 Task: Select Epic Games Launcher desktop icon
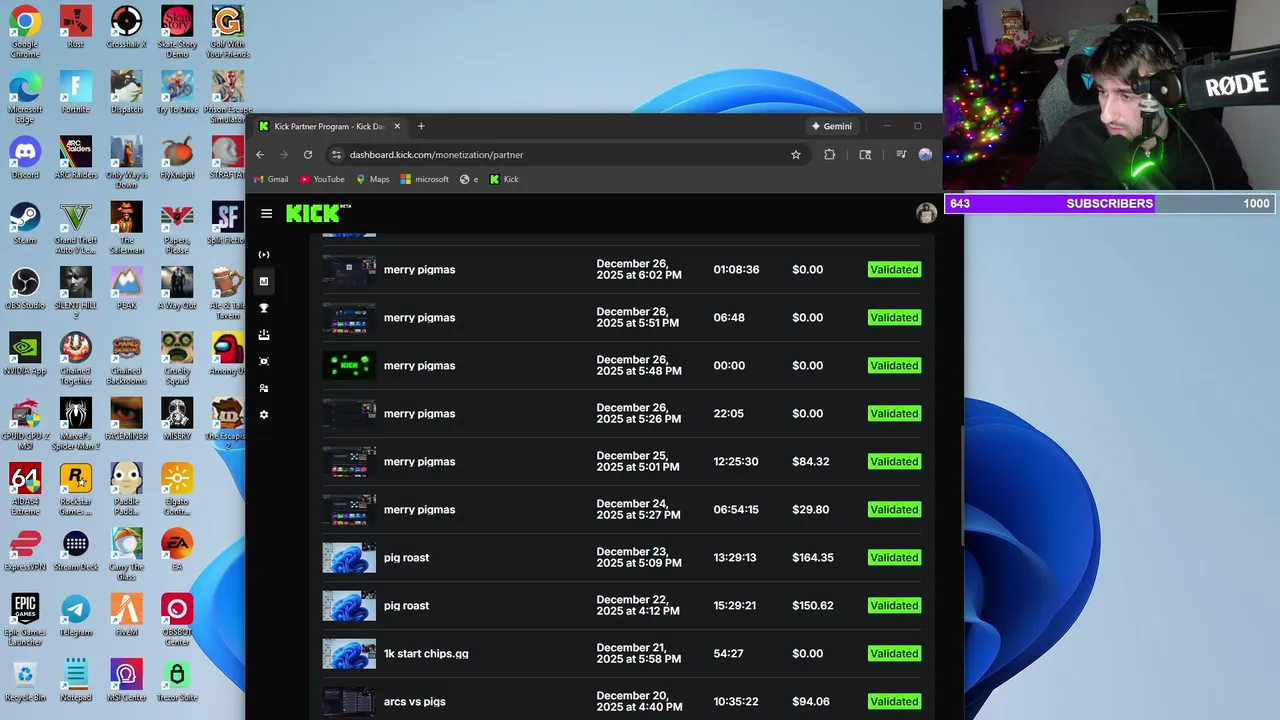click(25, 620)
